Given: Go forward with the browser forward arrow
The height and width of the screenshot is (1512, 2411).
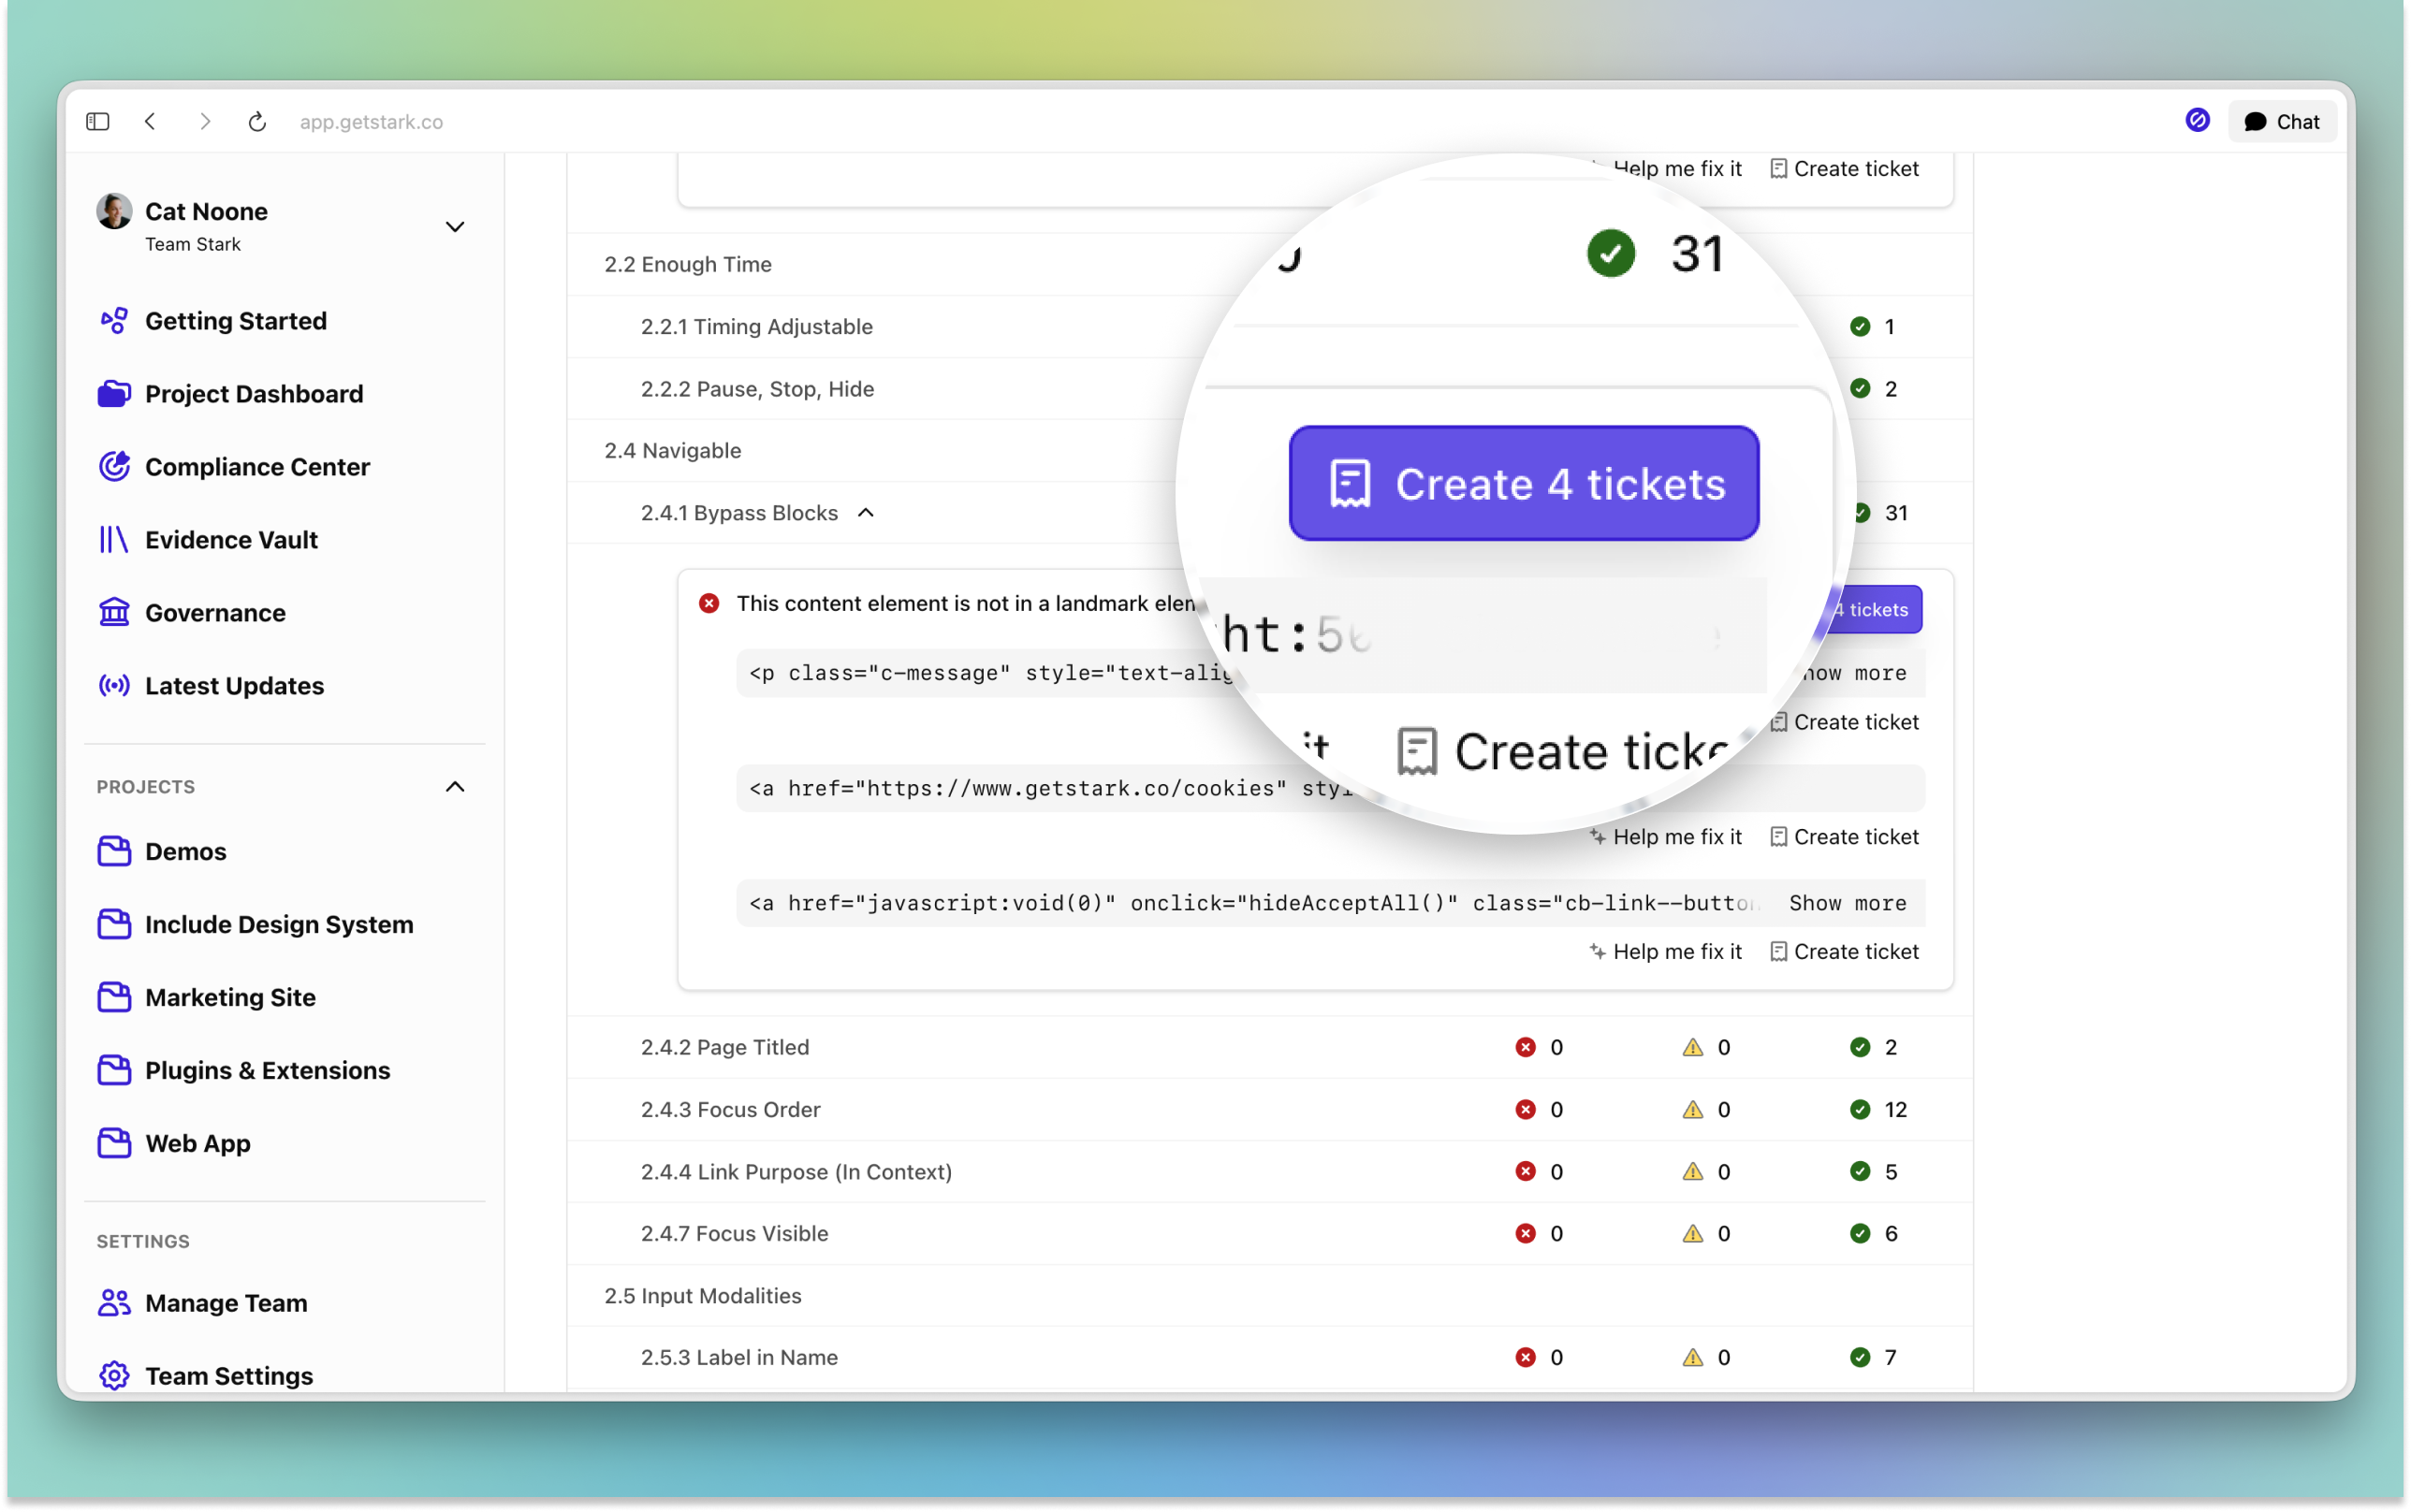Looking at the screenshot, I should (205, 121).
